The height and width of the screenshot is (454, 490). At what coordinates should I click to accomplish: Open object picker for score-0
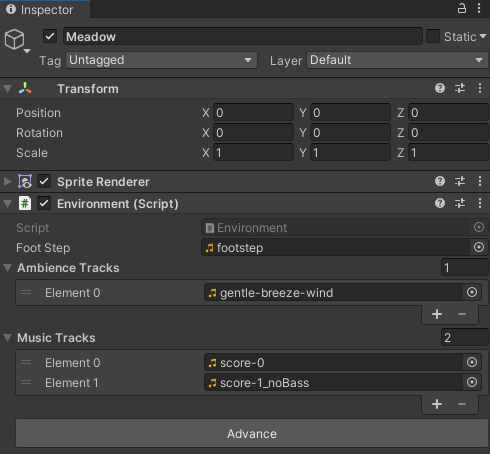point(472,362)
